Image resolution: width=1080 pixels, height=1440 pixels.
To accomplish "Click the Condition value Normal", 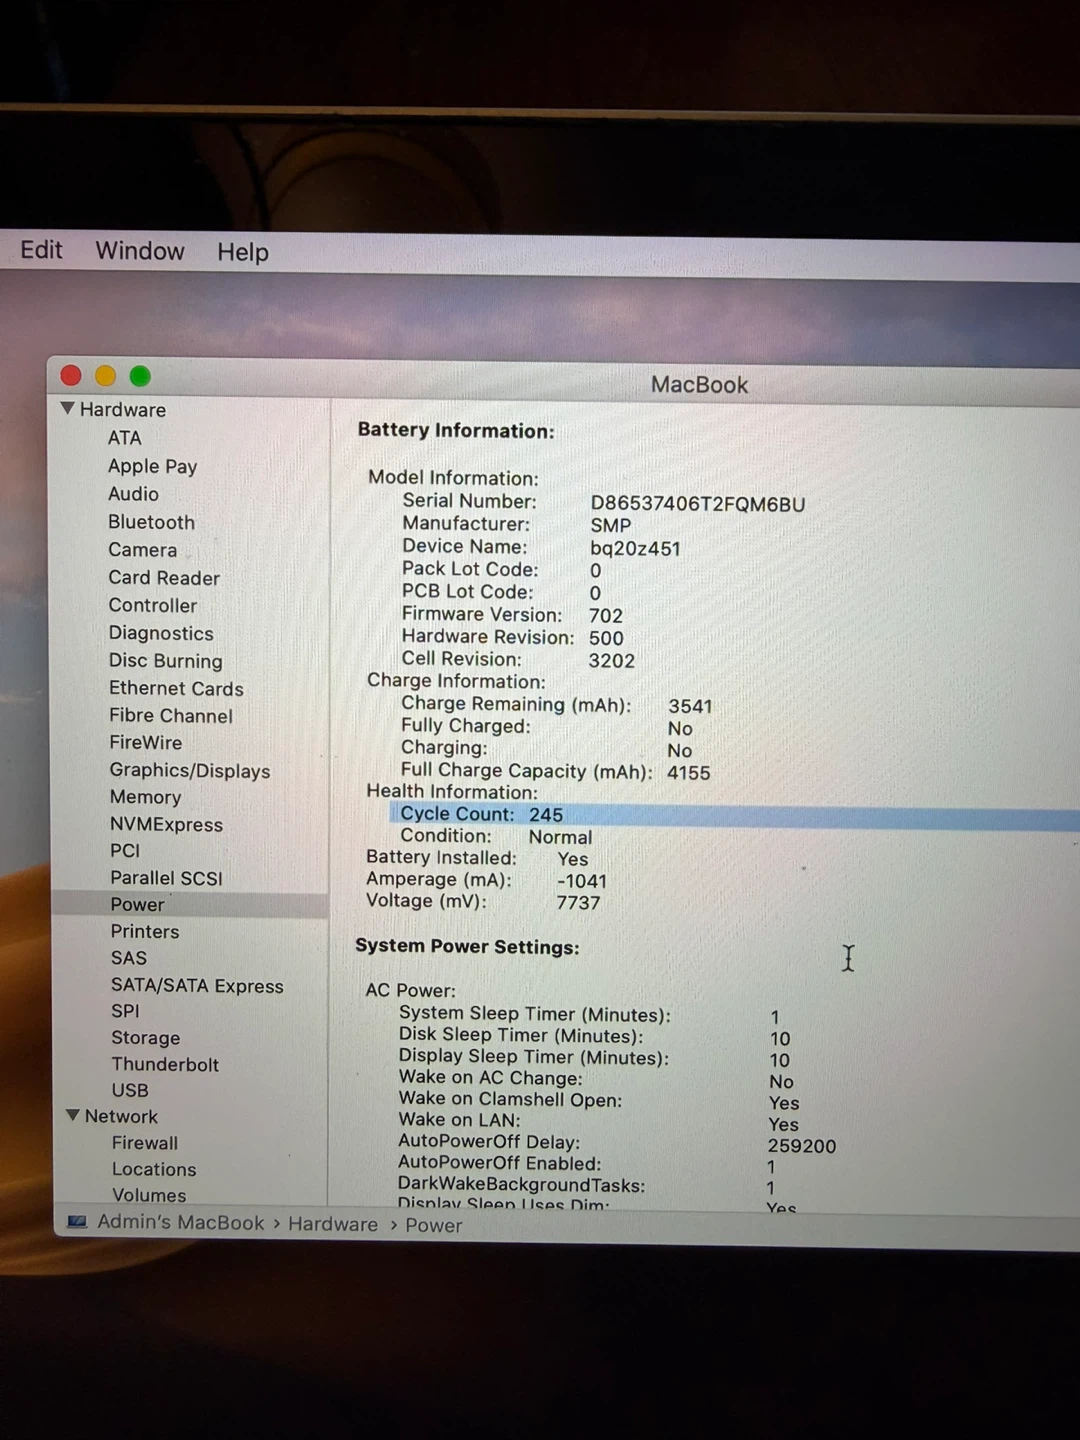I will [x=560, y=837].
